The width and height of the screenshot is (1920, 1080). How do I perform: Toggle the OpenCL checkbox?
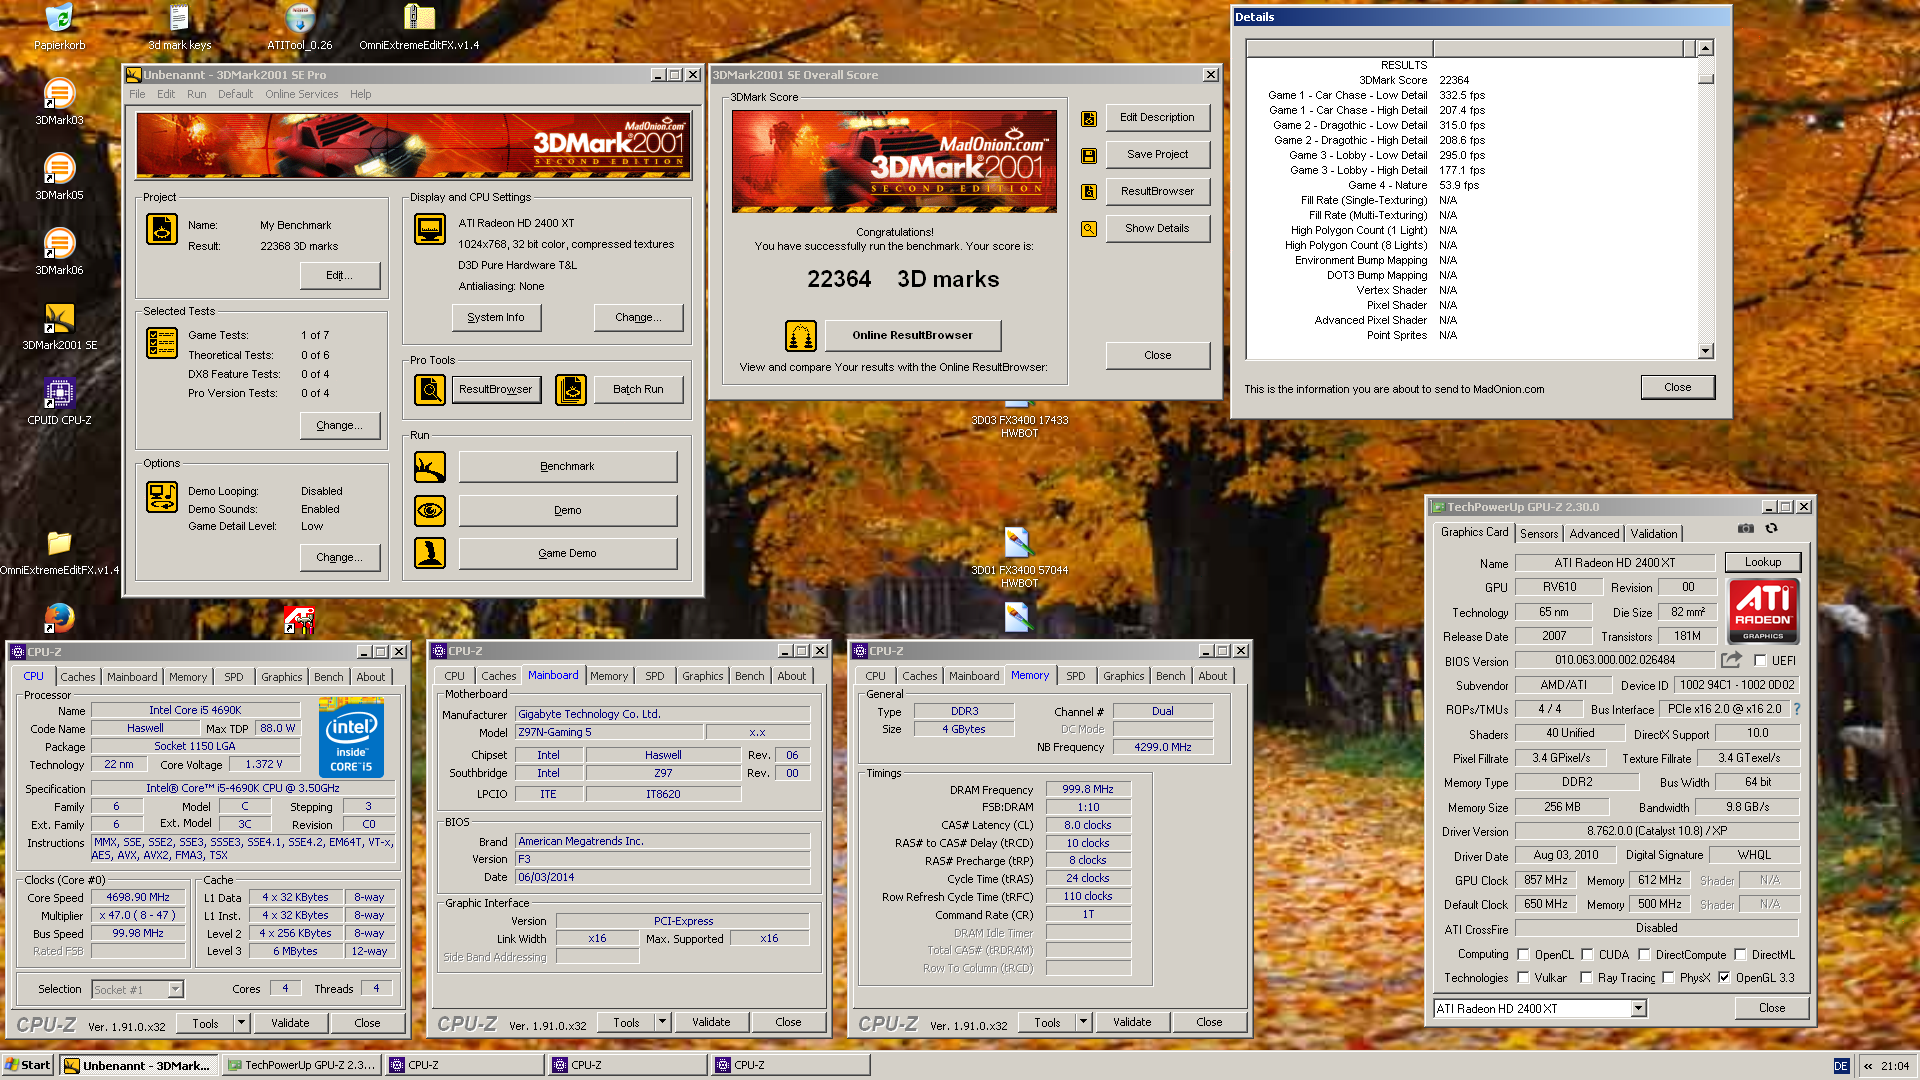[1523, 955]
